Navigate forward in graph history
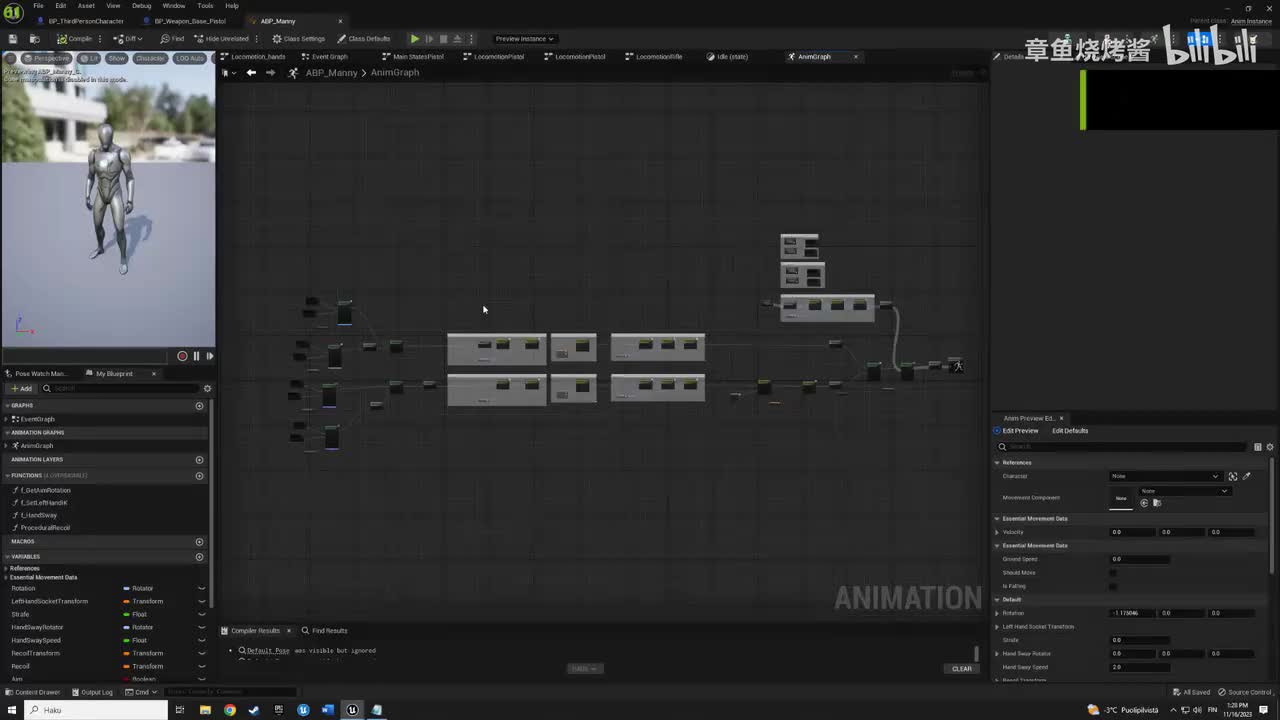The width and height of the screenshot is (1280, 720). [270, 73]
